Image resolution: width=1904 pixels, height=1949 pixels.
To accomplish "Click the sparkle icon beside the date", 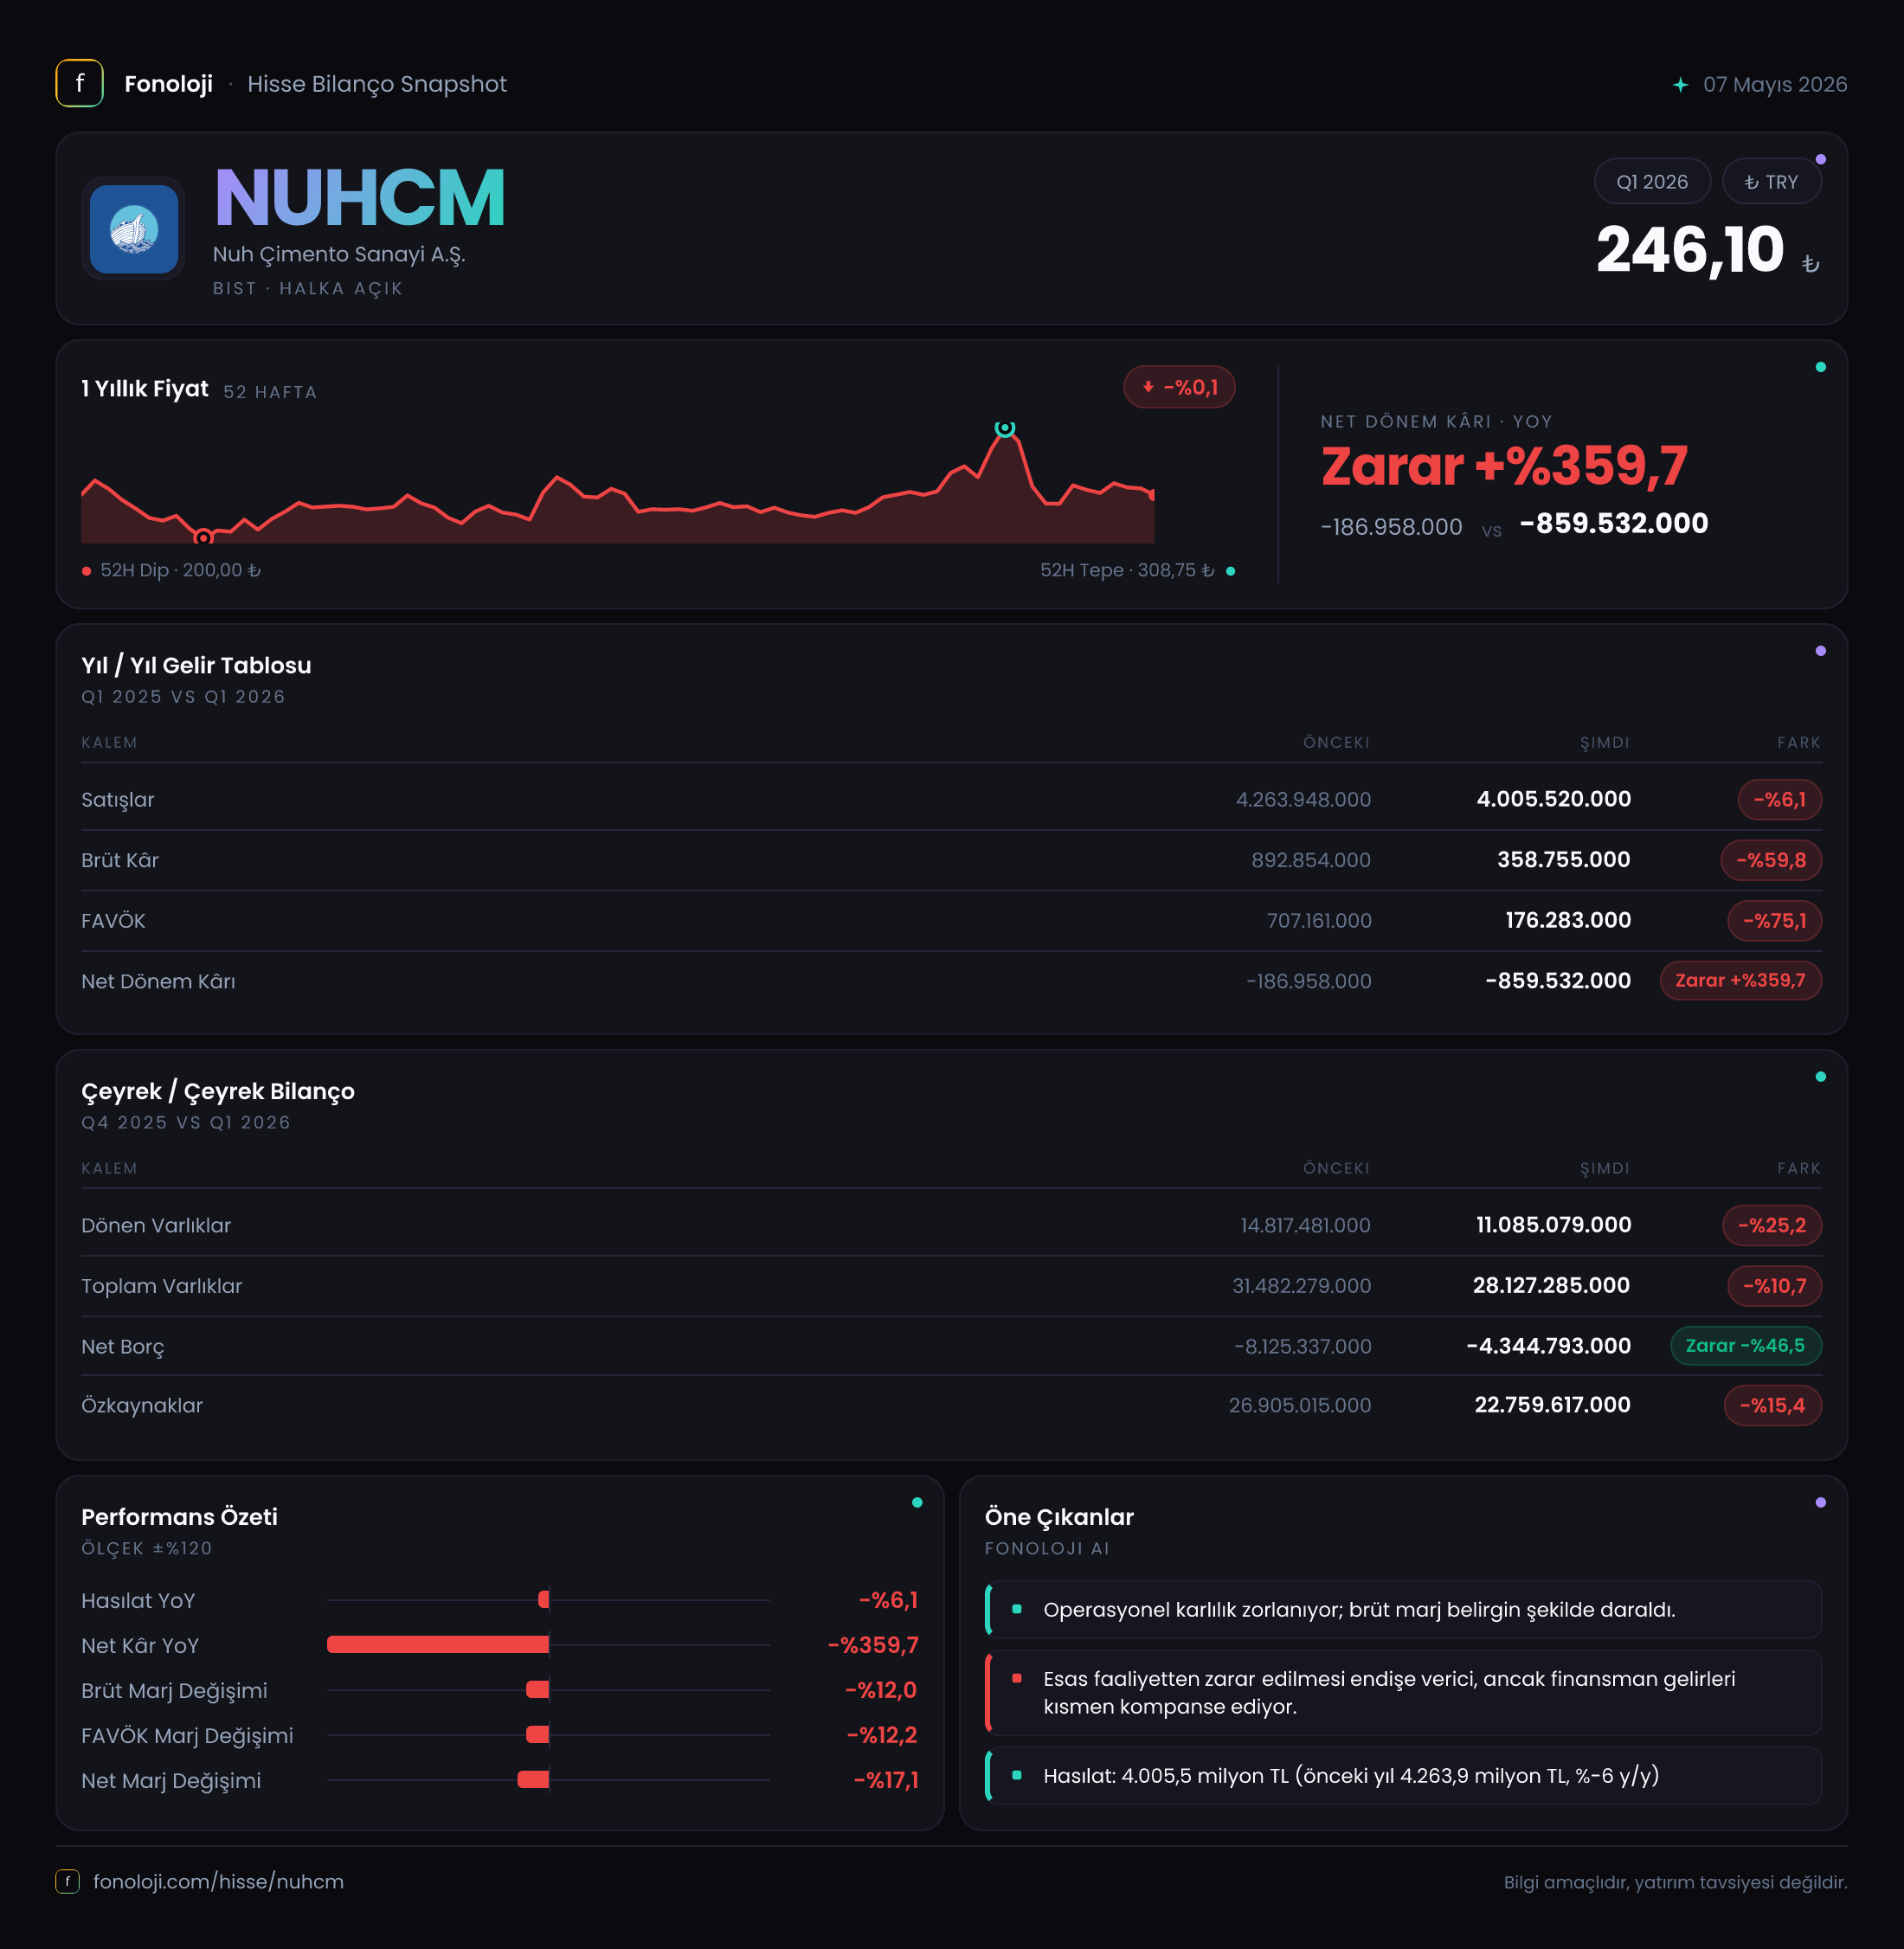I will click(1681, 85).
